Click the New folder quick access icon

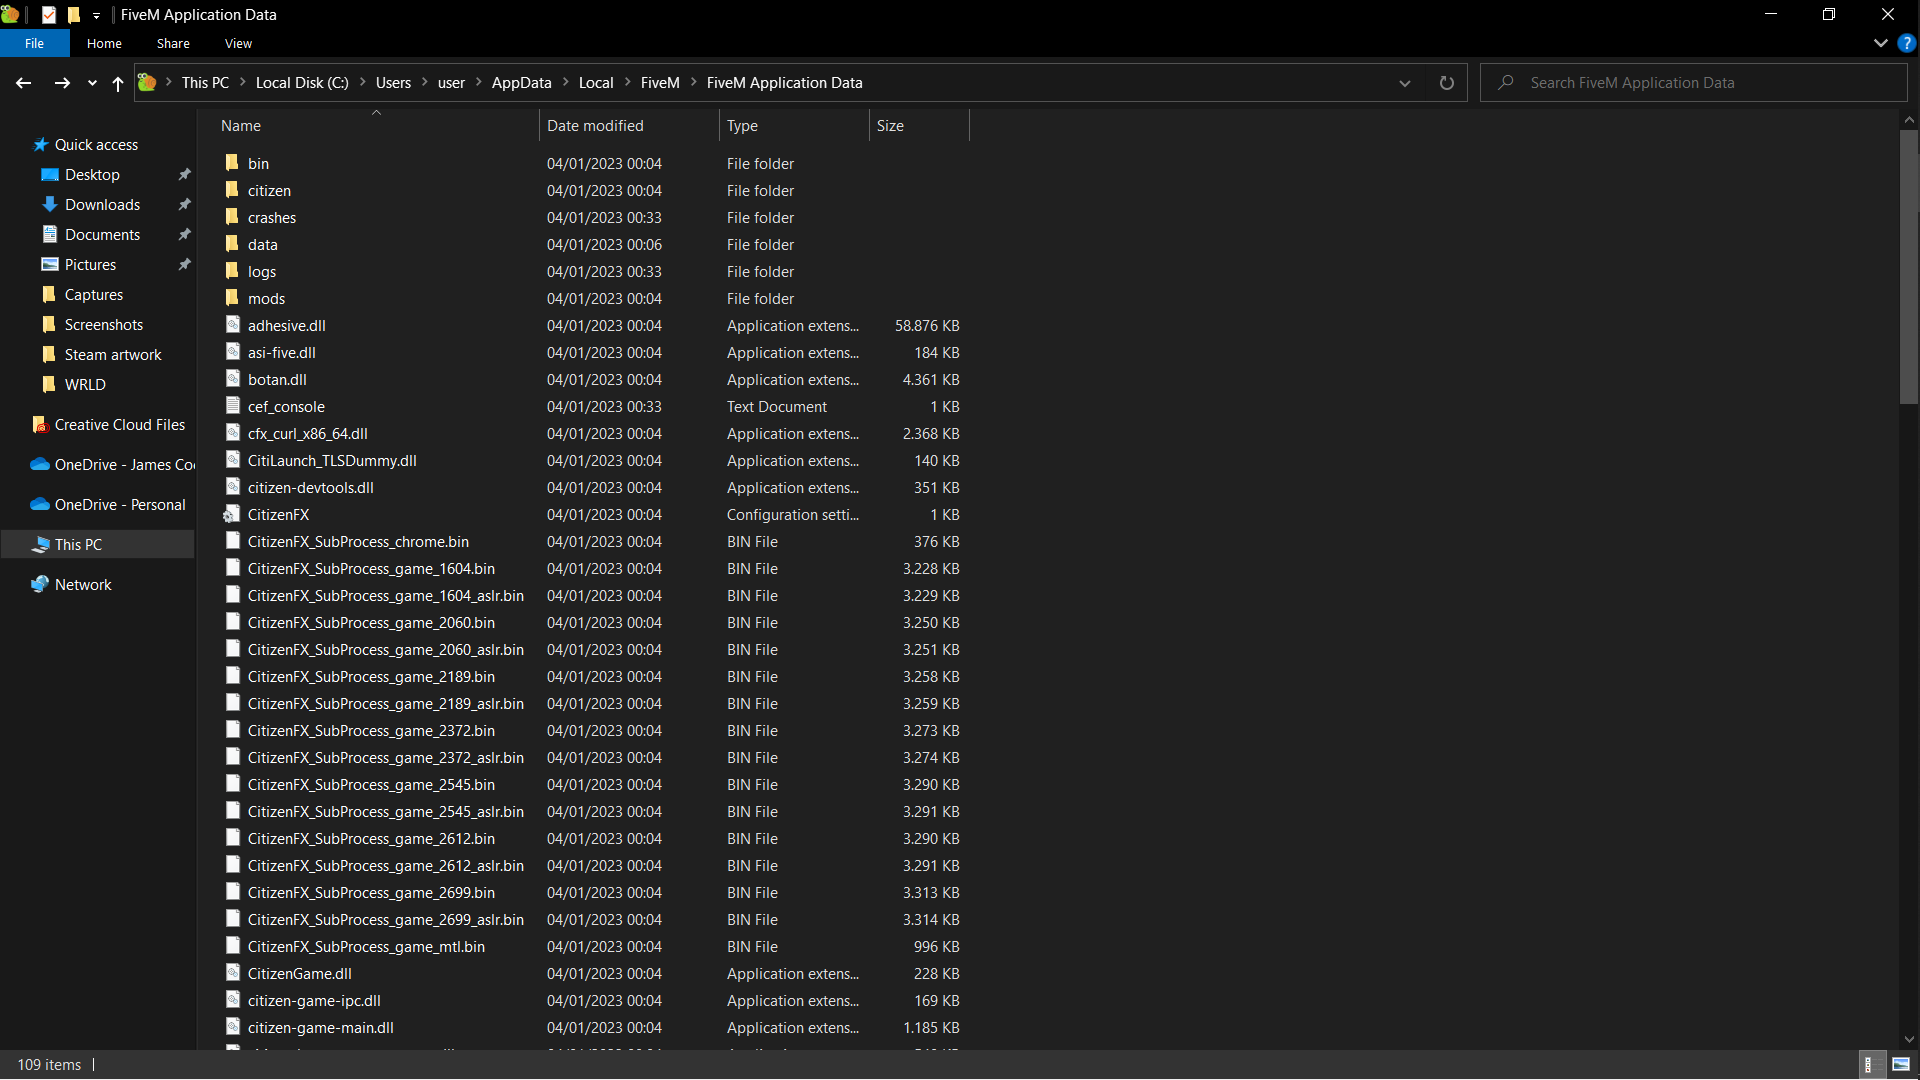coord(73,15)
